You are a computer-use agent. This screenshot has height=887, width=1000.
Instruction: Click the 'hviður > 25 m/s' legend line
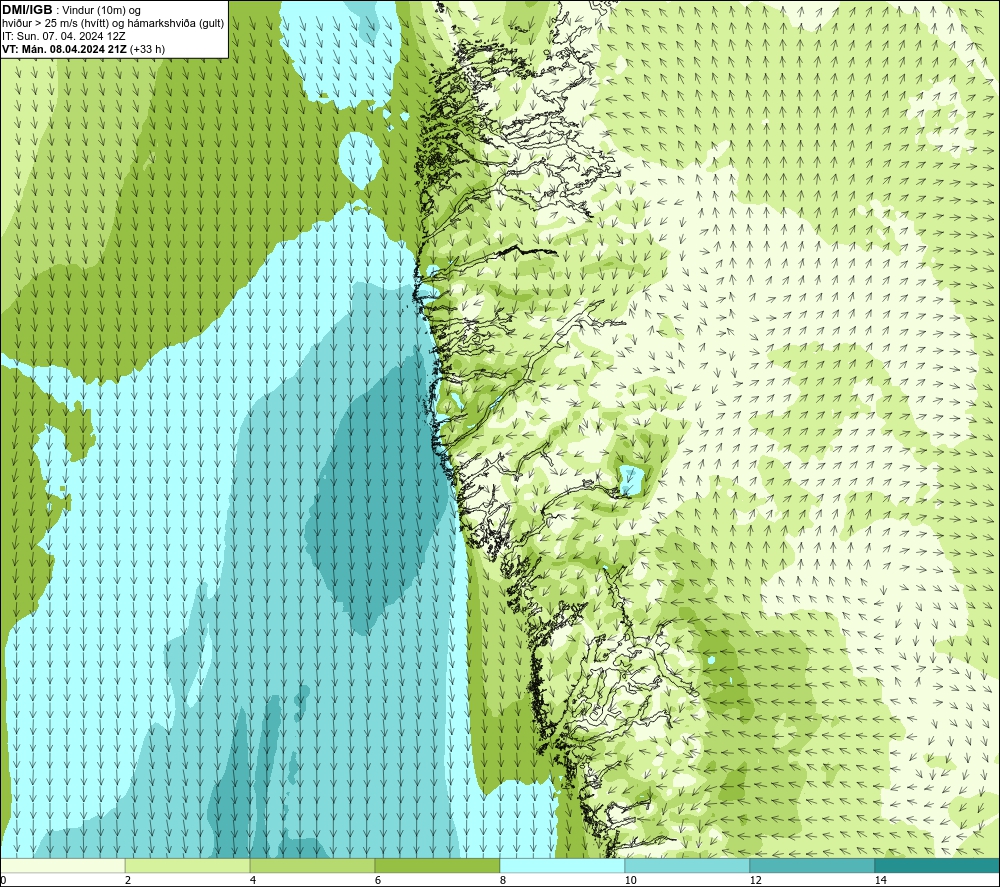tap(113, 23)
